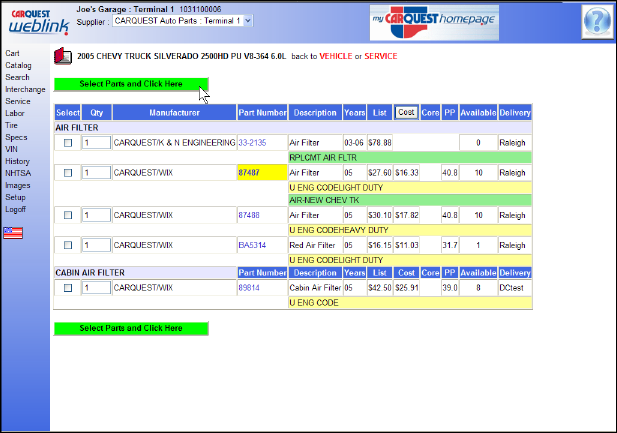Open NHTSA in the sidebar
This screenshot has width=617, height=433.
pos(18,173)
